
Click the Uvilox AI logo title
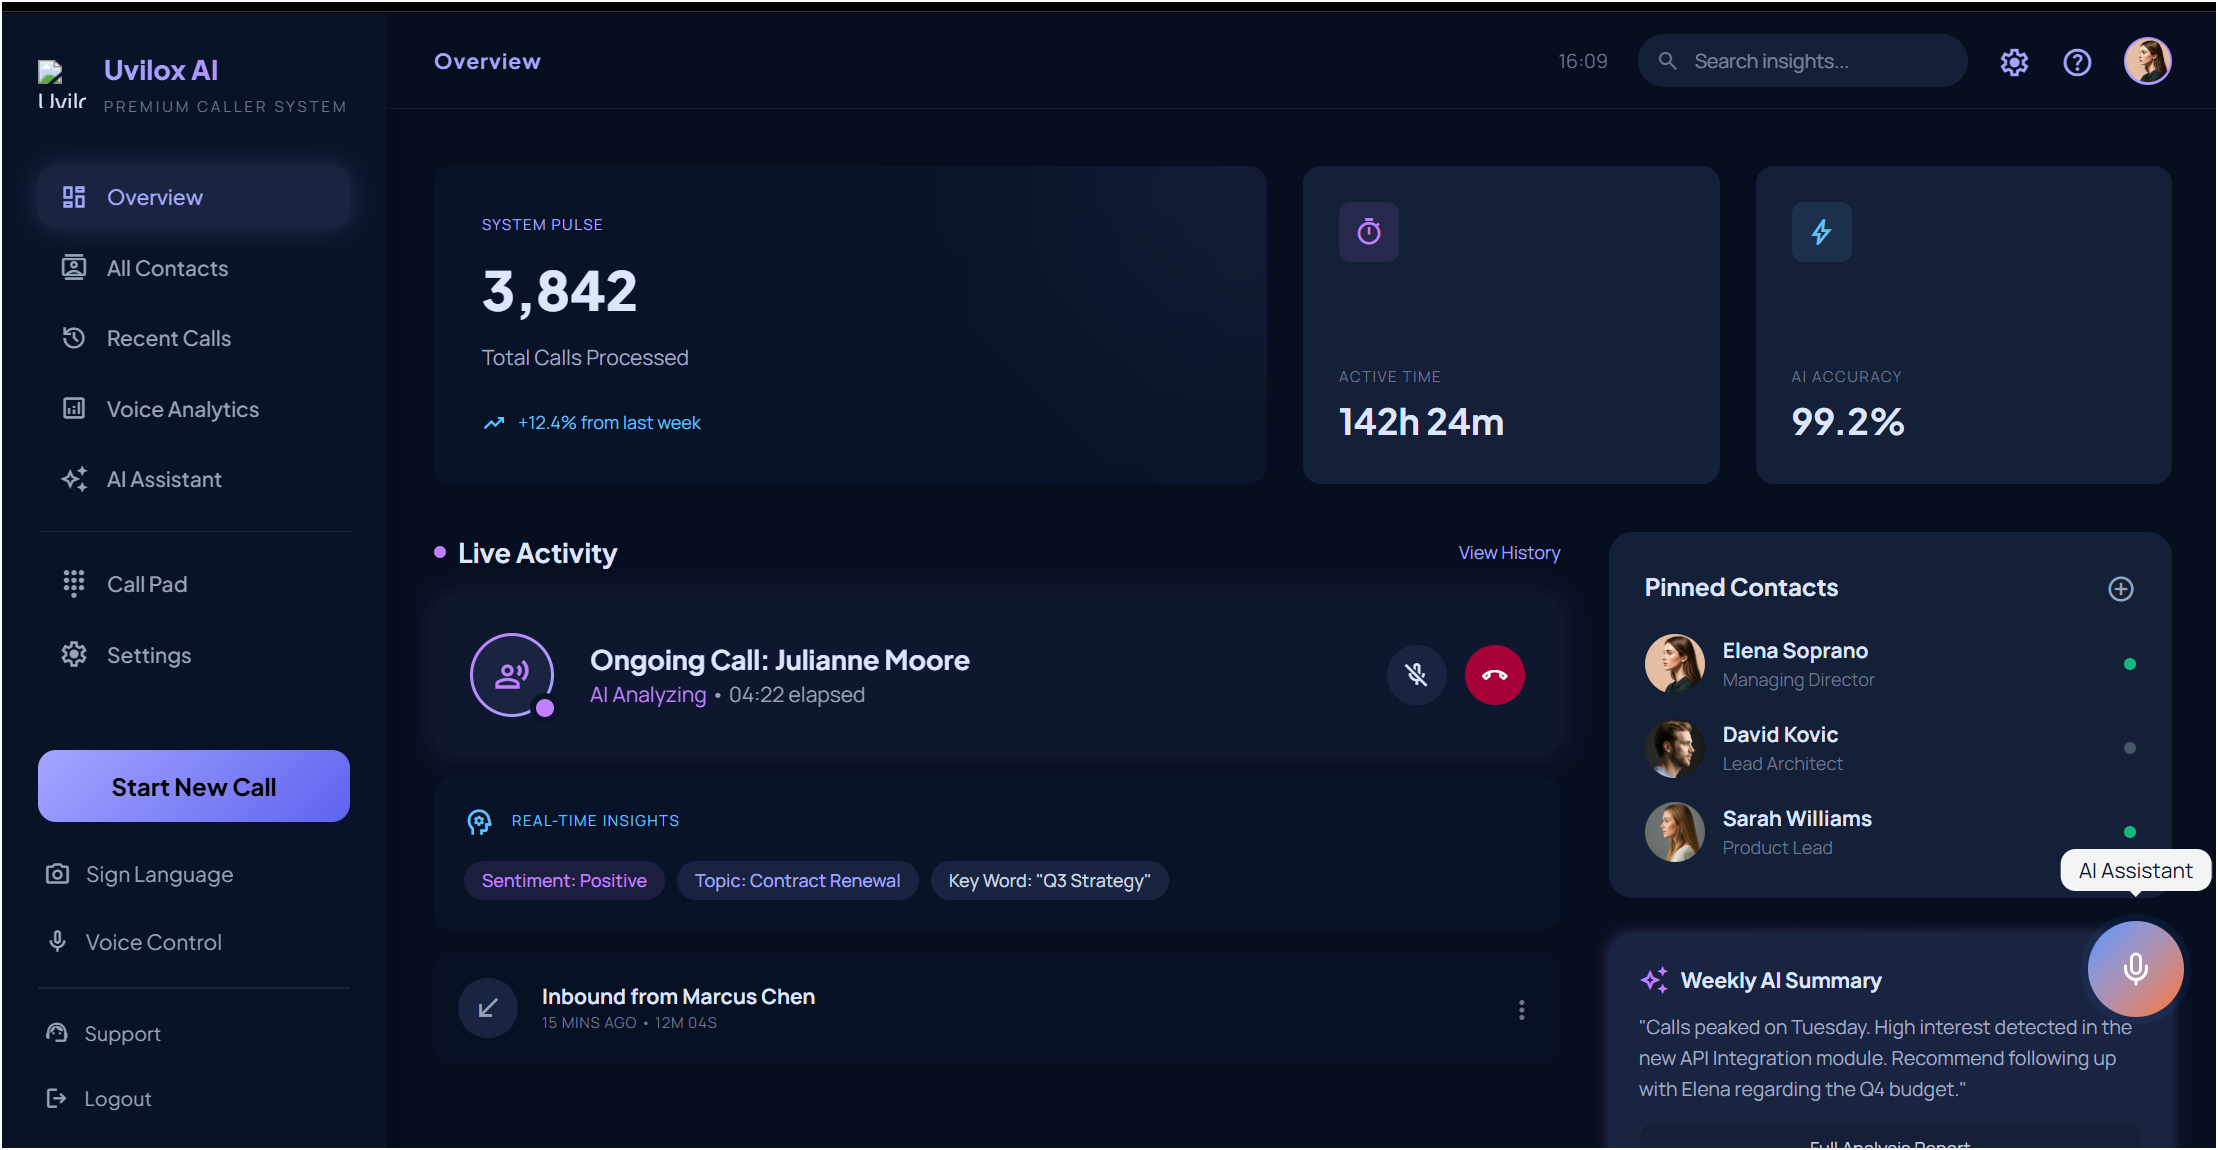pyautogui.click(x=161, y=70)
